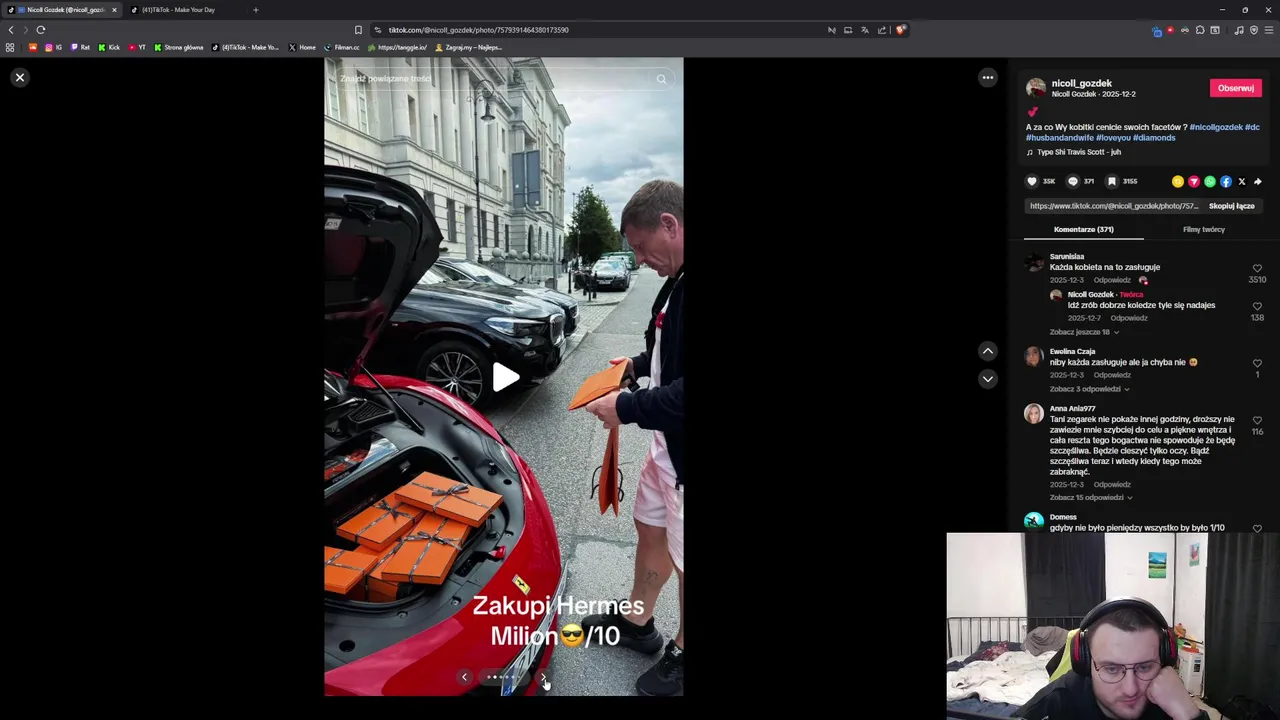
Task: Bookmark this page icon in address bar
Action: coord(358,30)
